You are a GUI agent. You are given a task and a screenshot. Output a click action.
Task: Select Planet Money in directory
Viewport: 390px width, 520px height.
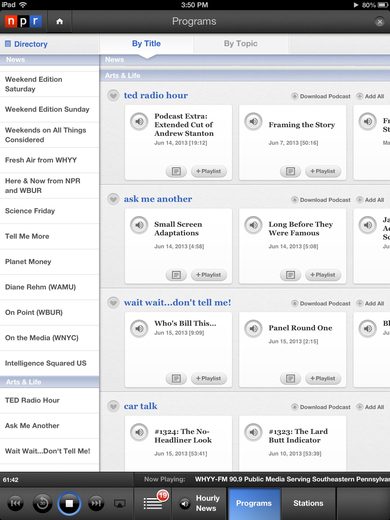coord(49,262)
